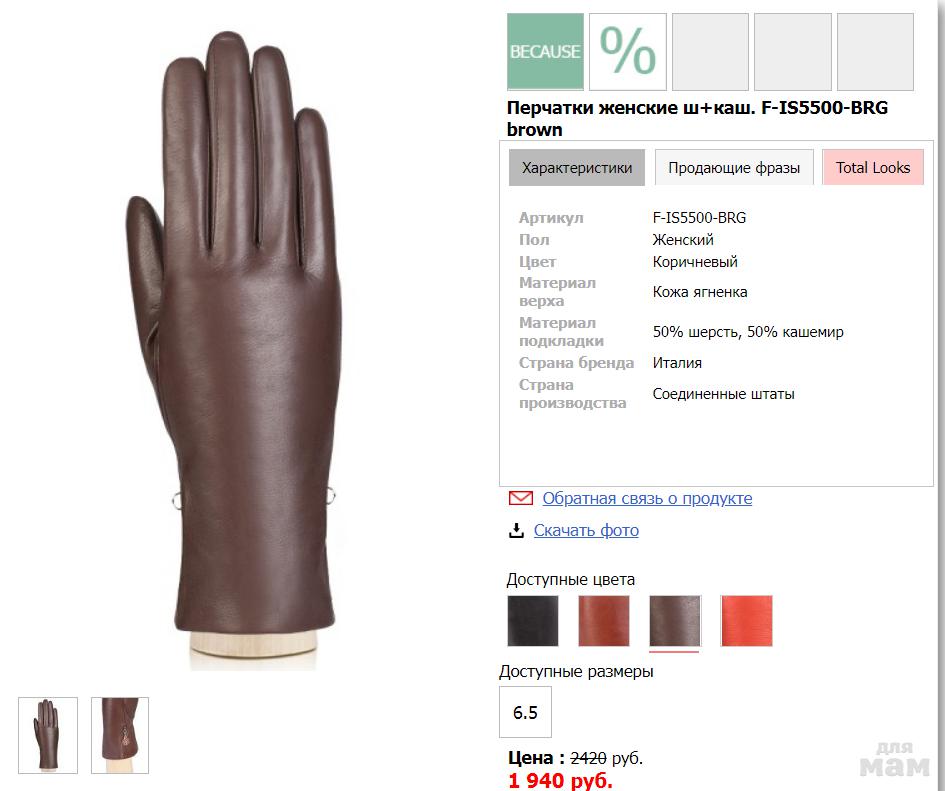The width and height of the screenshot is (945, 791).
Task: Click the percent discount badge icon
Action: 627,52
